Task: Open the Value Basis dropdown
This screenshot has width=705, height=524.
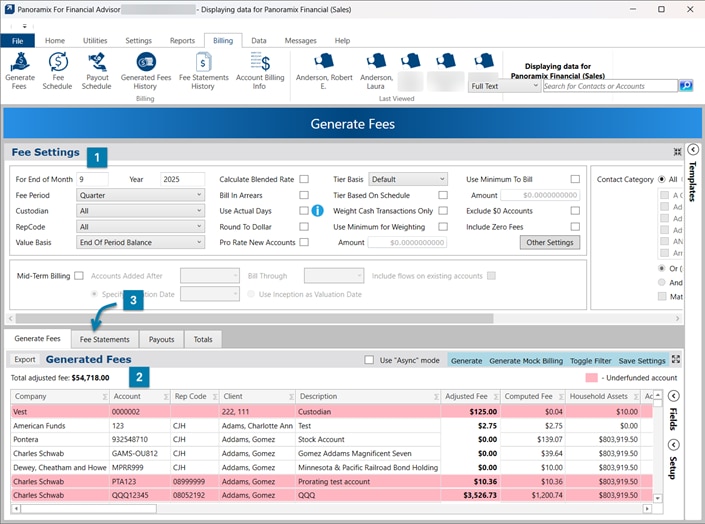Action: [140, 243]
